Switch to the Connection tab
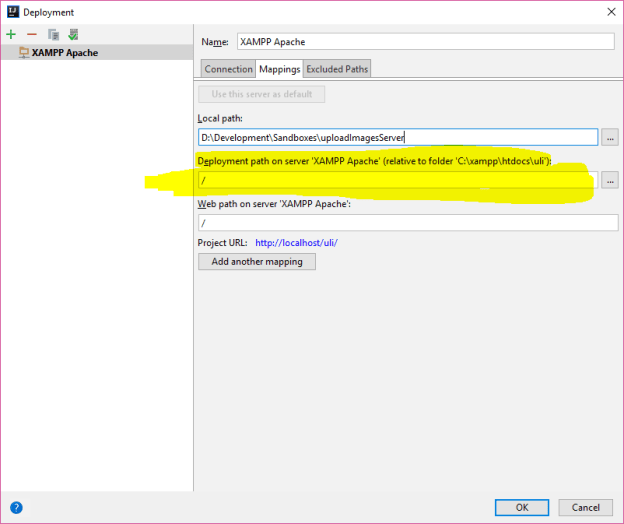 [228, 69]
